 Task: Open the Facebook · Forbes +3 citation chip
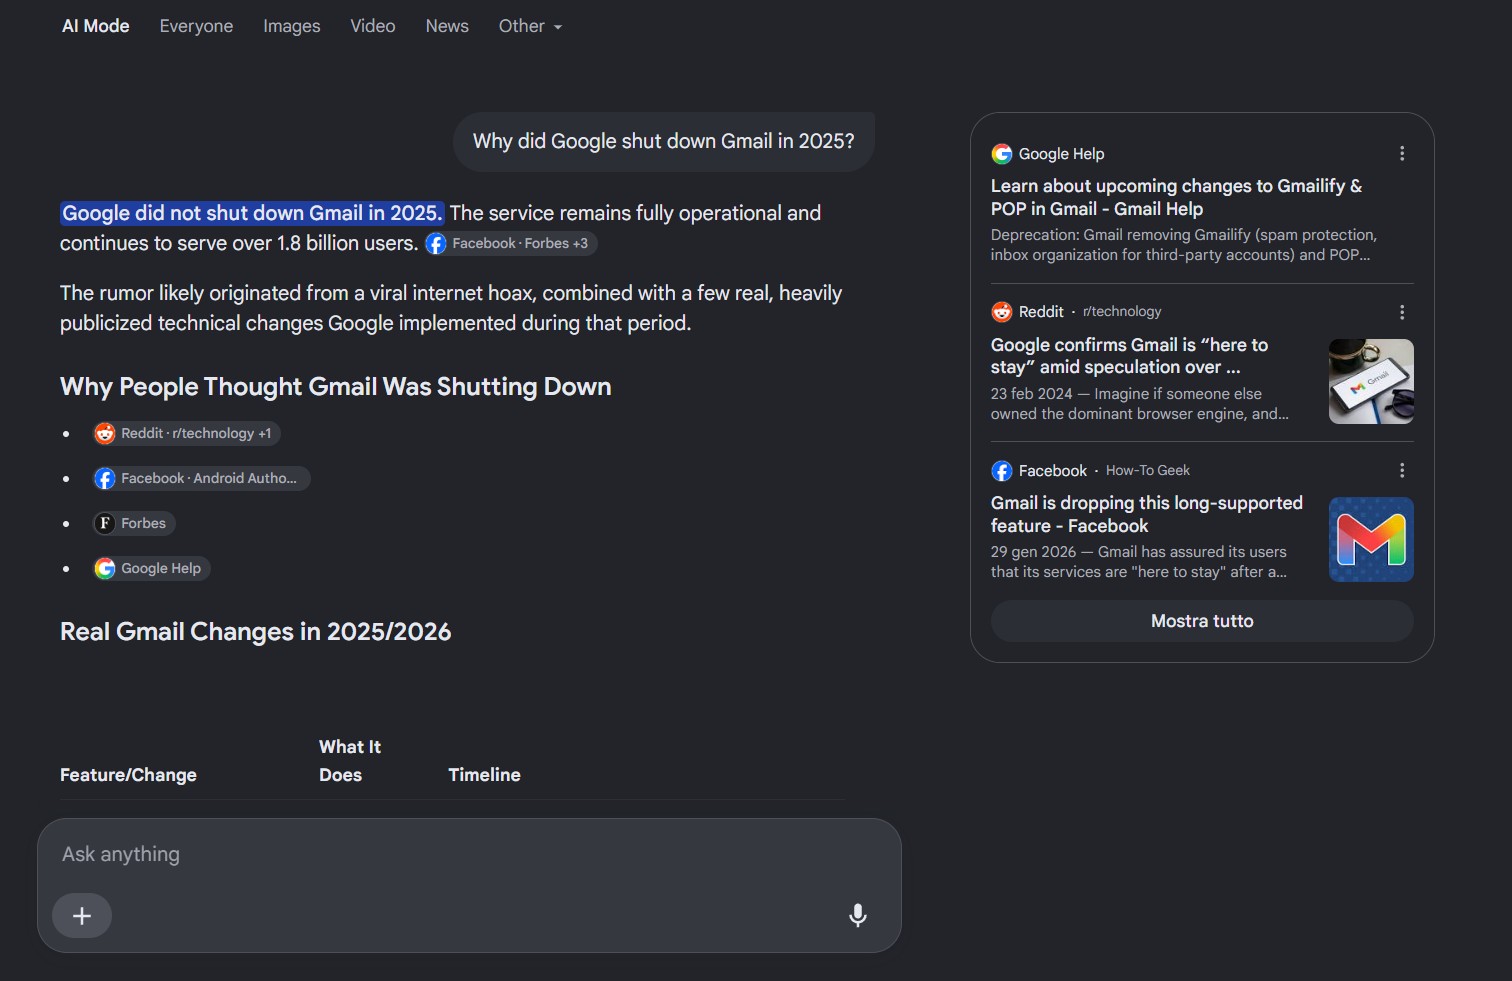[510, 243]
